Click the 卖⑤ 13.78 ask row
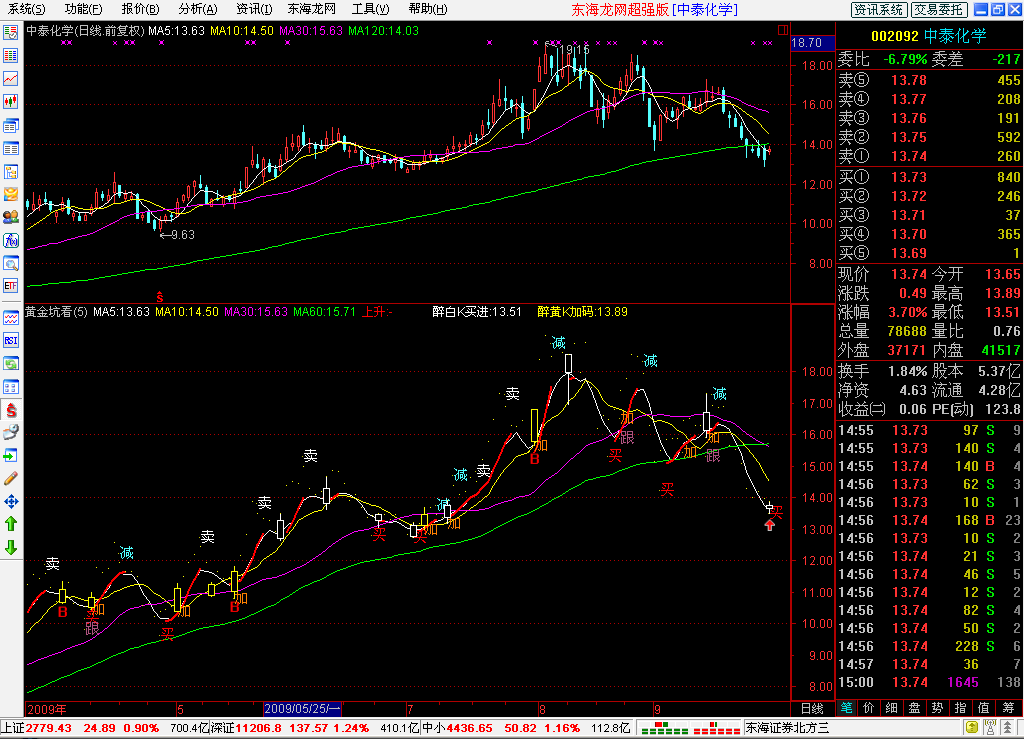The image size is (1024, 739). (x=929, y=80)
